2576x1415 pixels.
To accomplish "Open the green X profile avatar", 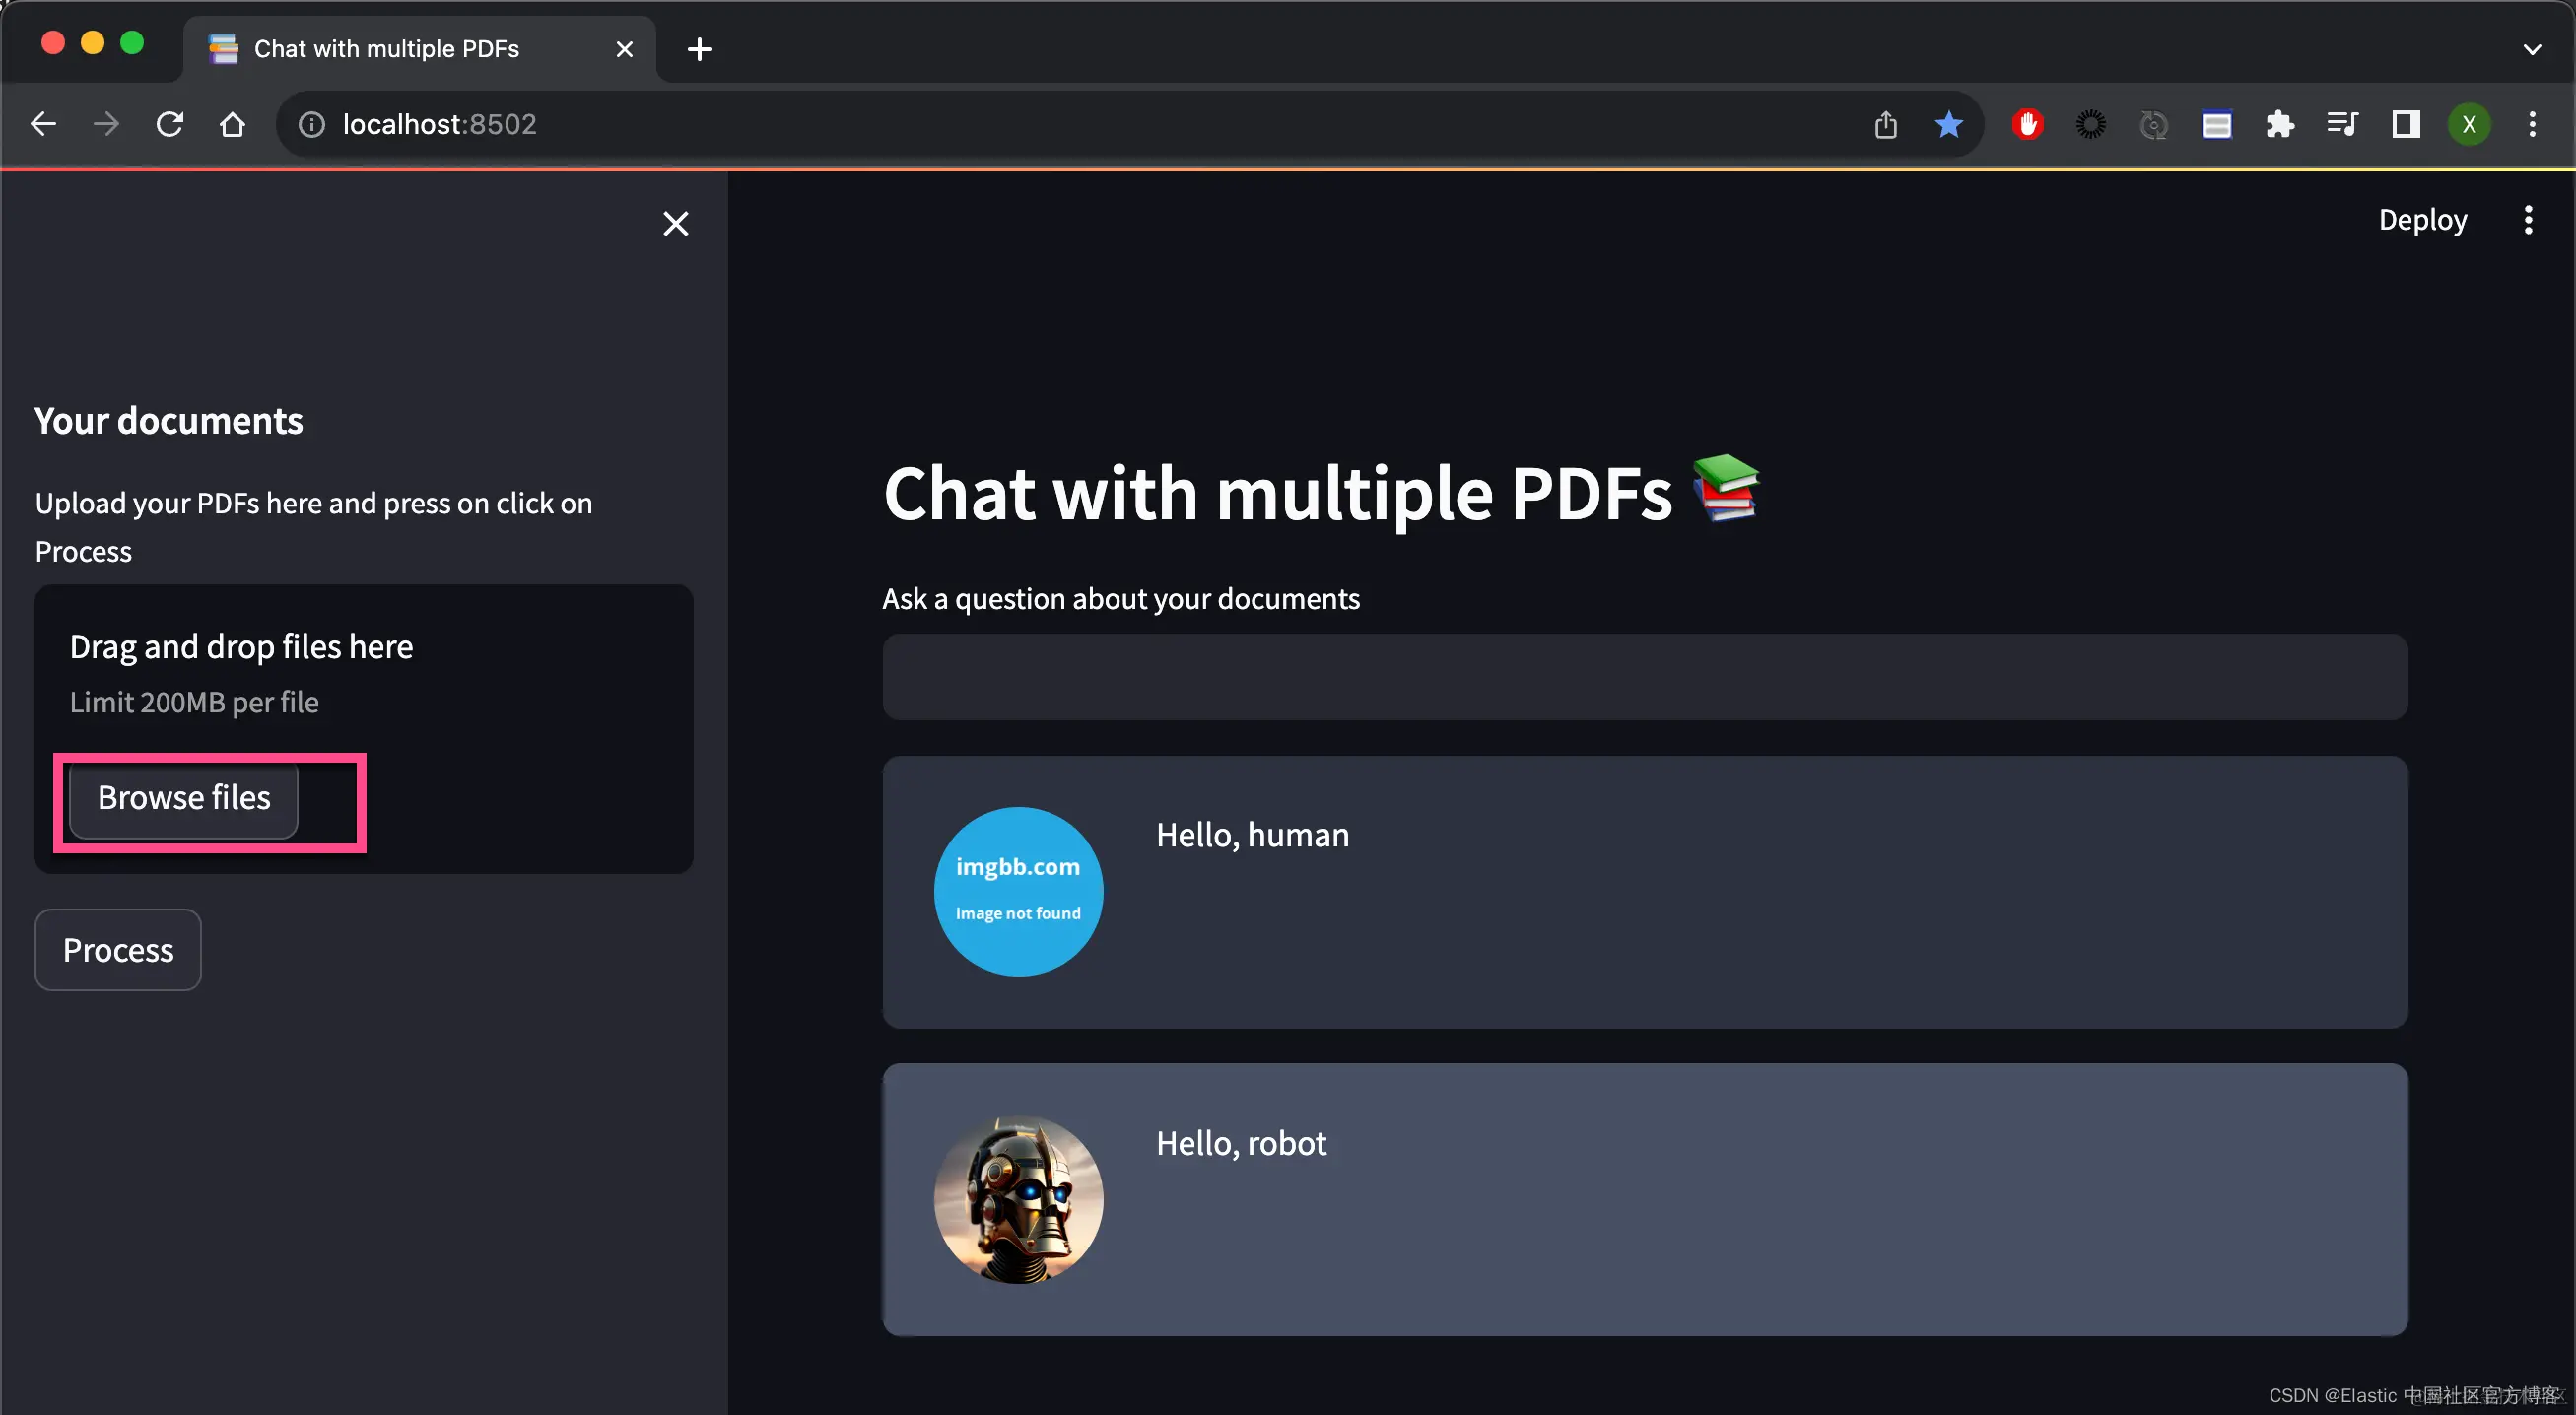I will [x=2468, y=125].
